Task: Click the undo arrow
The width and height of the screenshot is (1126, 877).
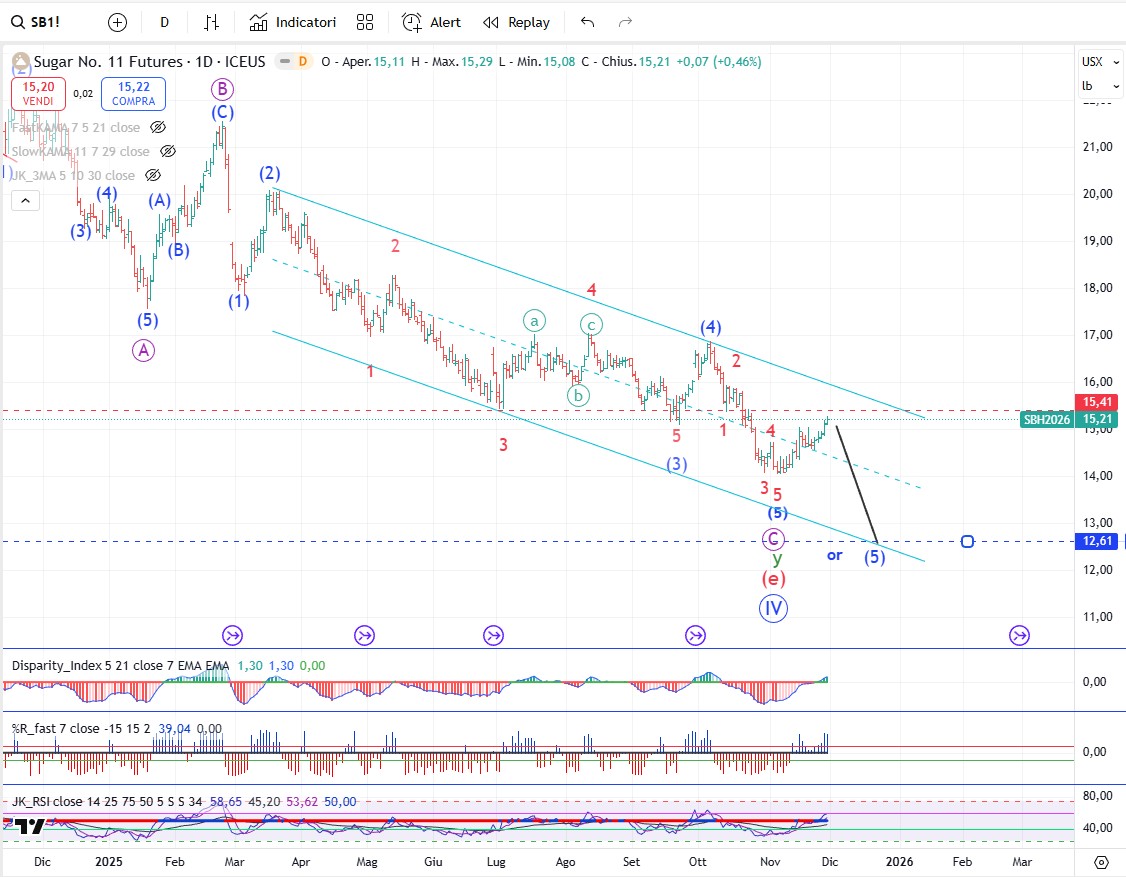Action: pyautogui.click(x=587, y=22)
